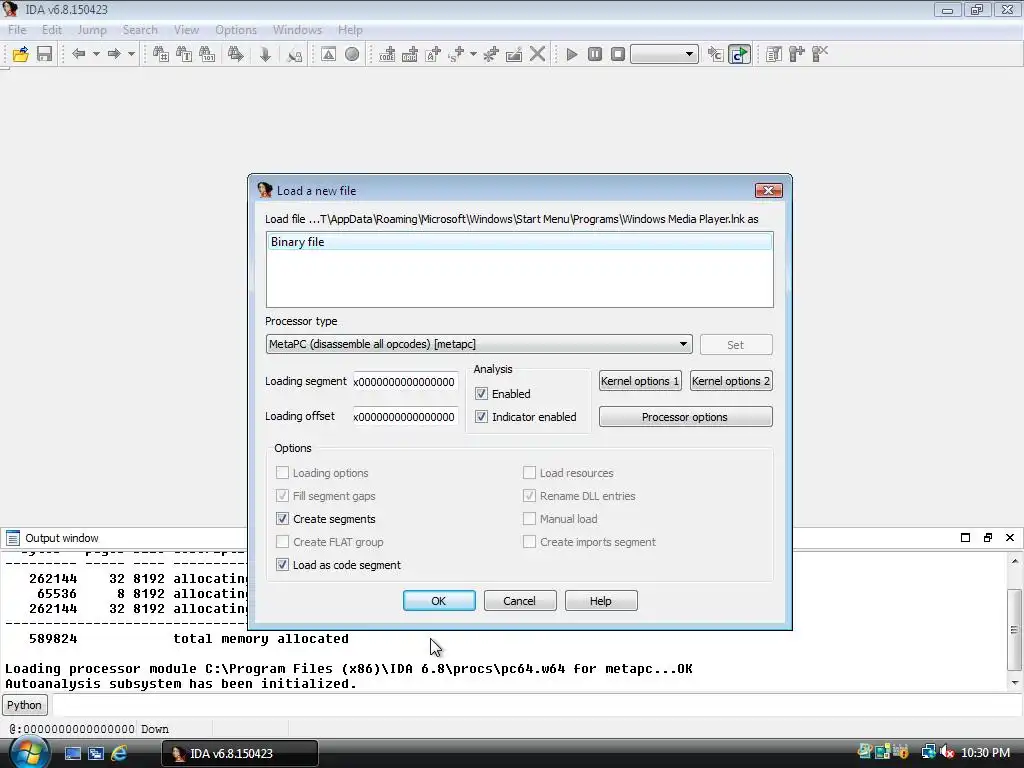The image size is (1024, 768).
Task: Open the forward-history dropdown arrow
Action: (x=131, y=54)
